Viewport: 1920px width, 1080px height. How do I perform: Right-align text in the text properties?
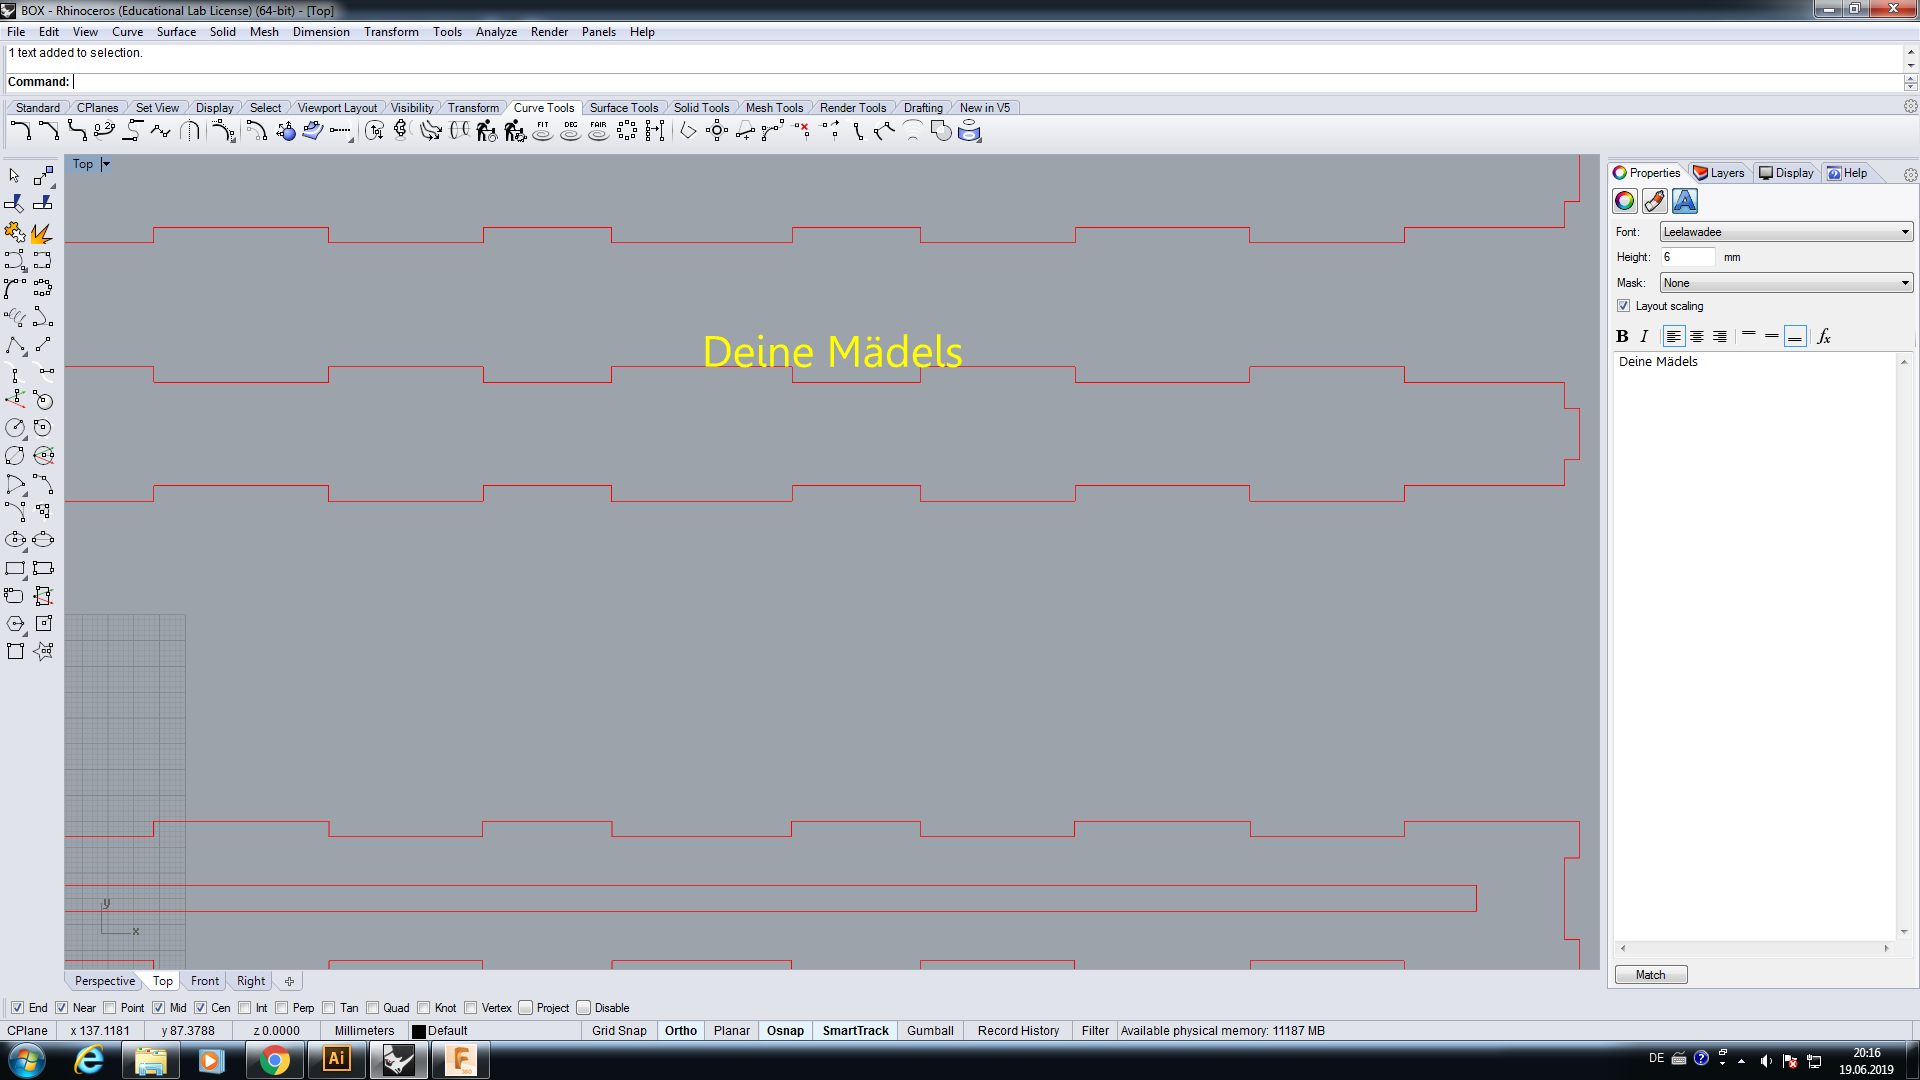[1720, 337]
